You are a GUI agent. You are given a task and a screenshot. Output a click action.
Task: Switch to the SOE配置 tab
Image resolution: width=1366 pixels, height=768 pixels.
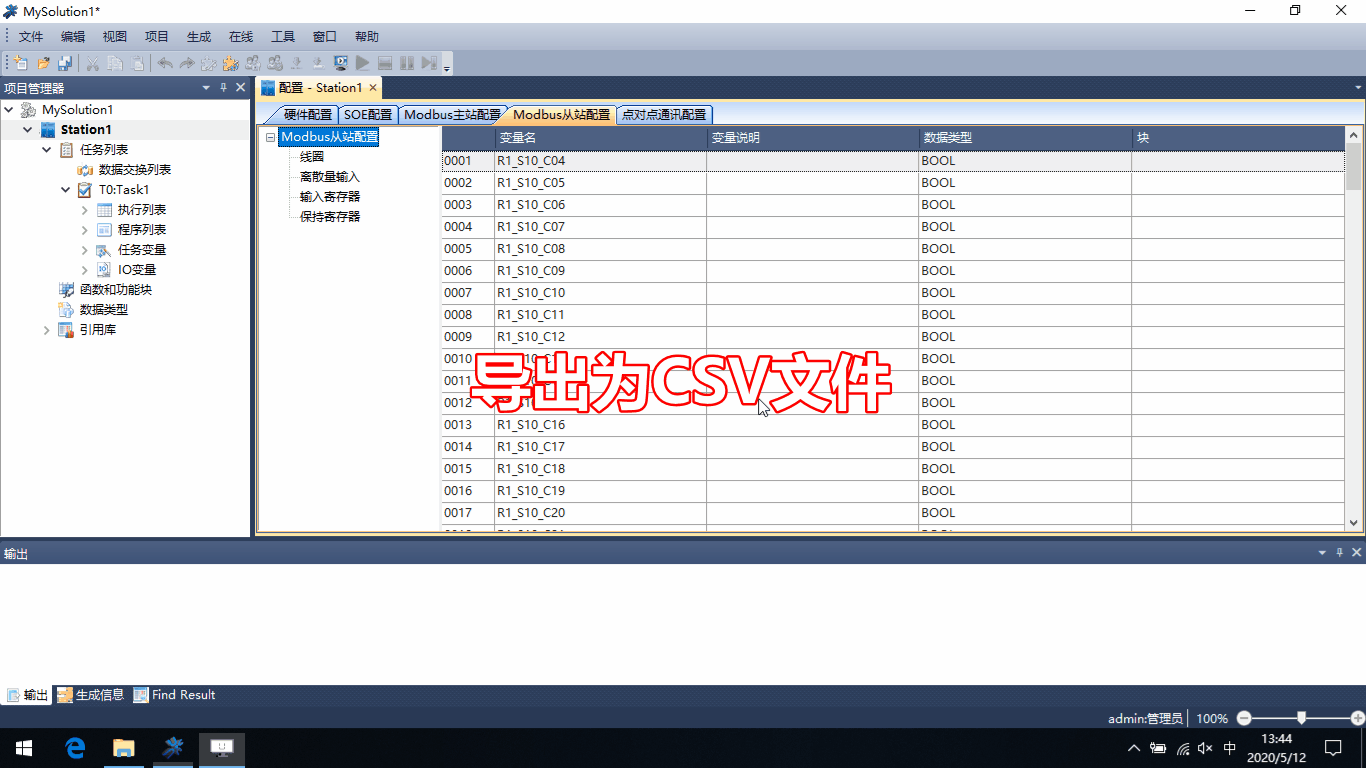(x=368, y=115)
